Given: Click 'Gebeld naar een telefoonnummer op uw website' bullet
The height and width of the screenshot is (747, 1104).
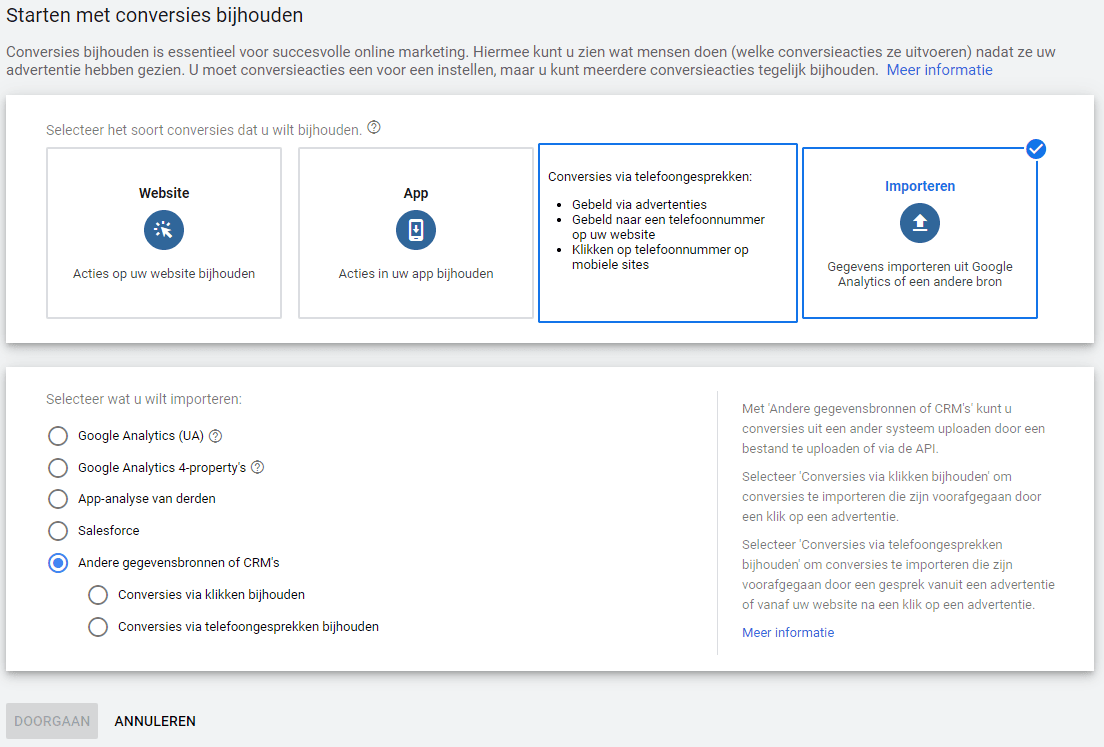Looking at the screenshot, I should [668, 227].
